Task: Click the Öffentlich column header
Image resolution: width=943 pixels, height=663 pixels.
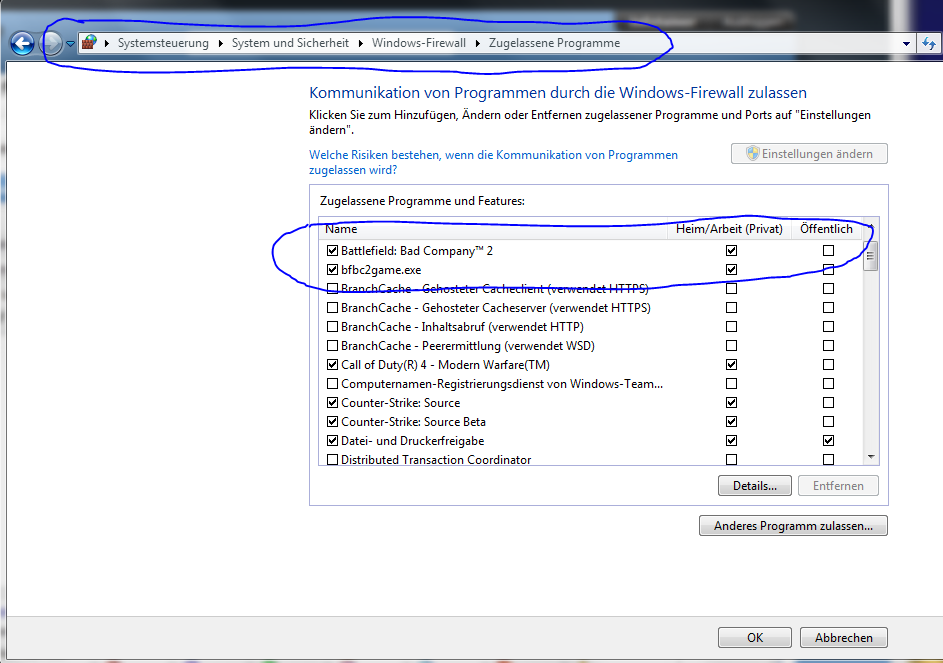Action: click(827, 229)
